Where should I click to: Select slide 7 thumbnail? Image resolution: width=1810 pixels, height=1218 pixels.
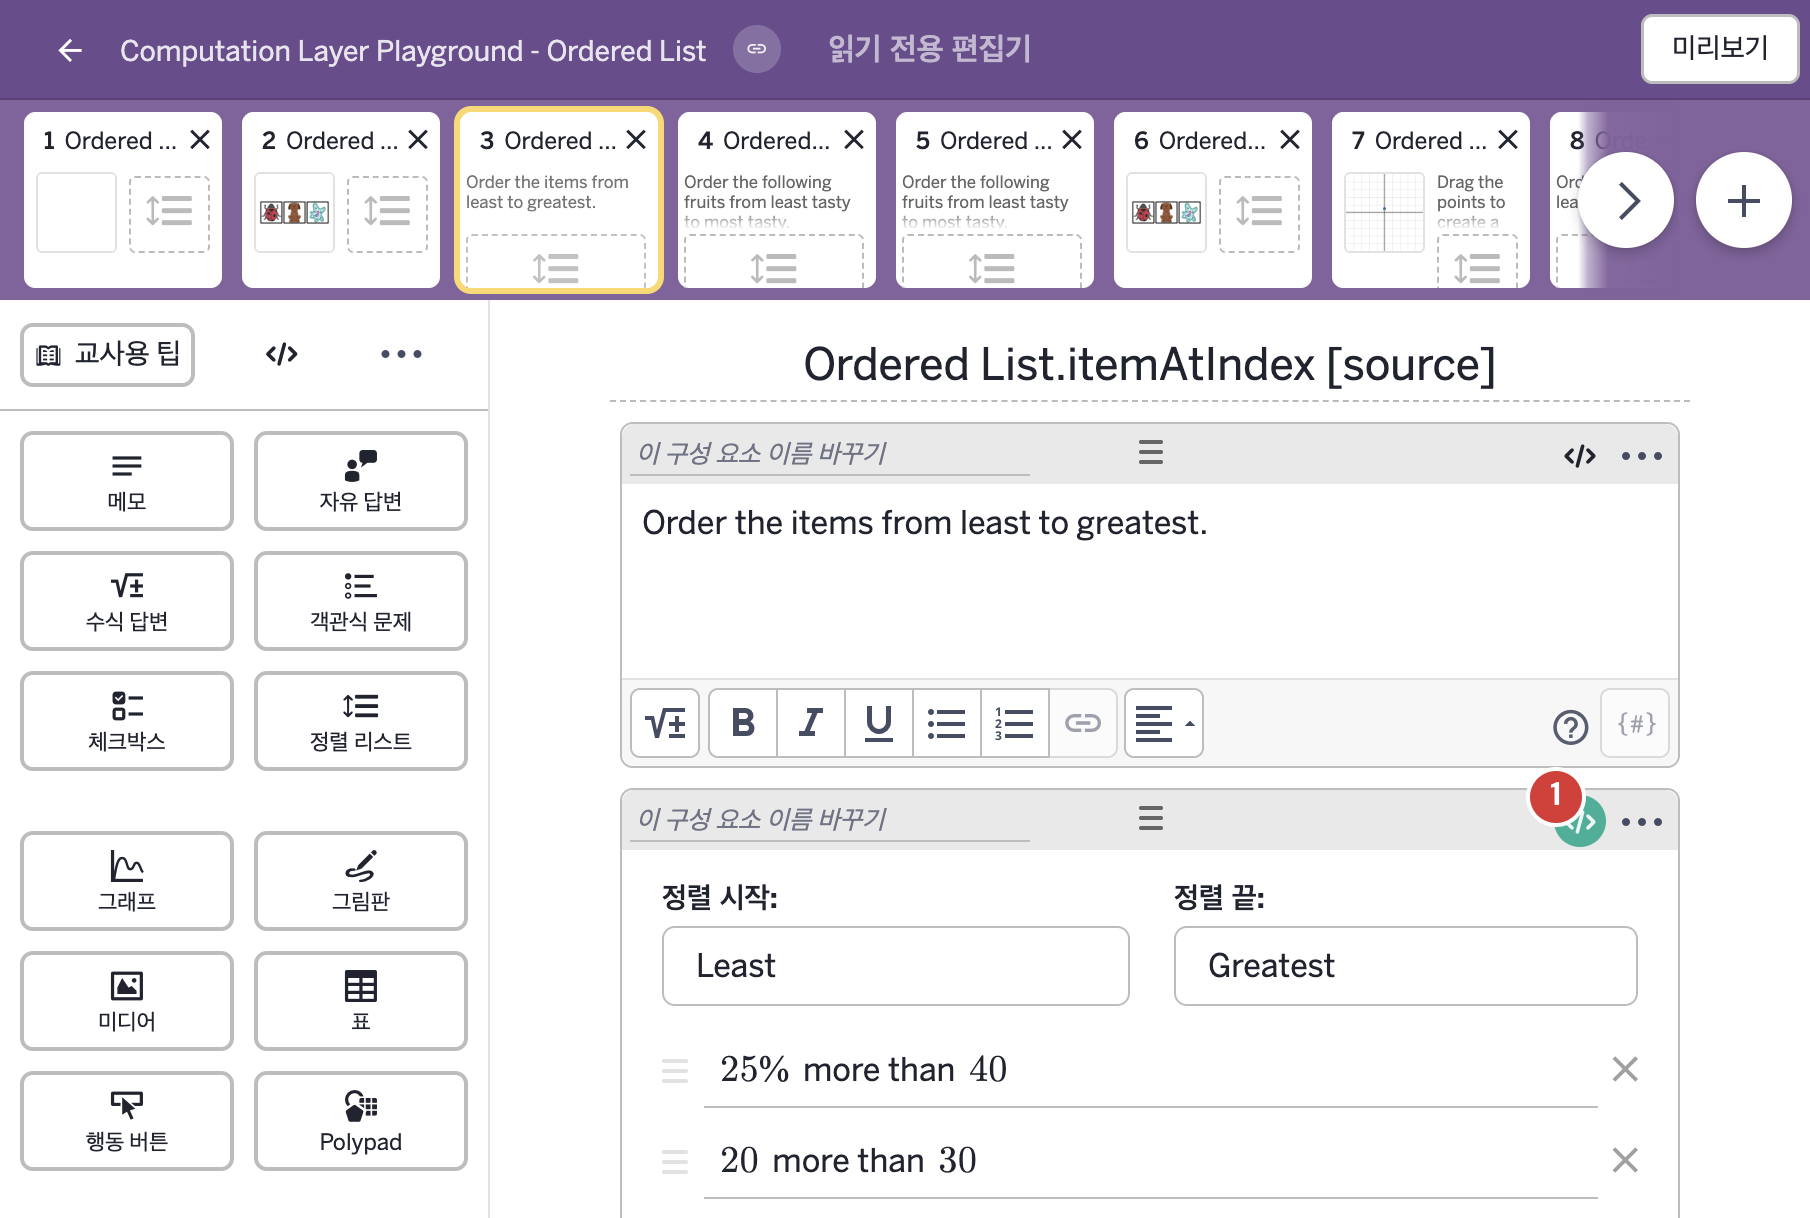coord(1431,200)
